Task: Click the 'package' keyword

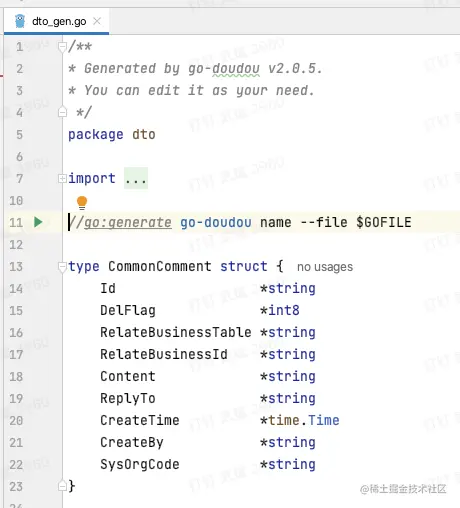Action: (x=96, y=135)
